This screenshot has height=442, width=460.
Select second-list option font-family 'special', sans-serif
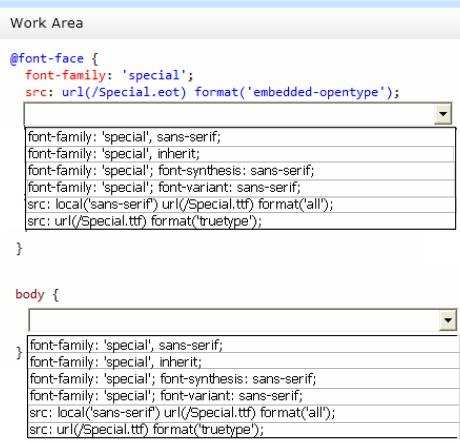pos(243,345)
